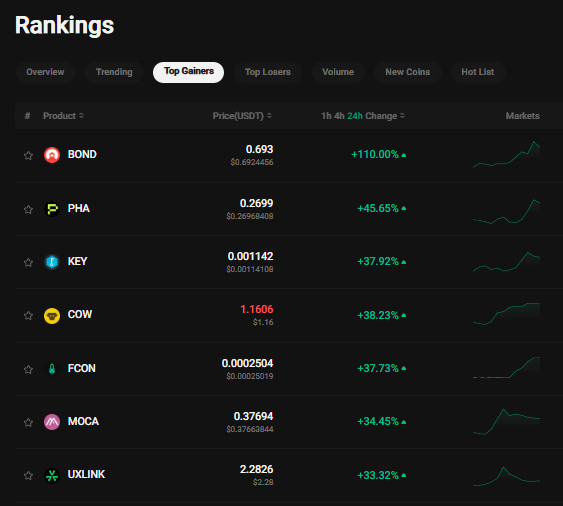563x506 pixels.
Task: Click the +34.45% change value
Action: [x=378, y=421]
